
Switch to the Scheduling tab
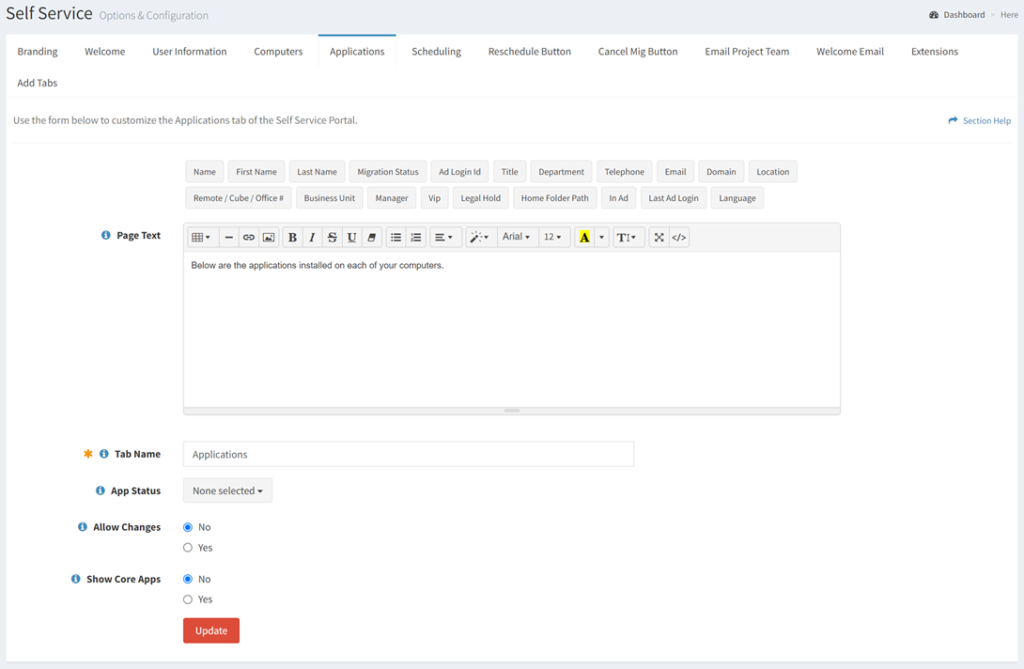[436, 50]
